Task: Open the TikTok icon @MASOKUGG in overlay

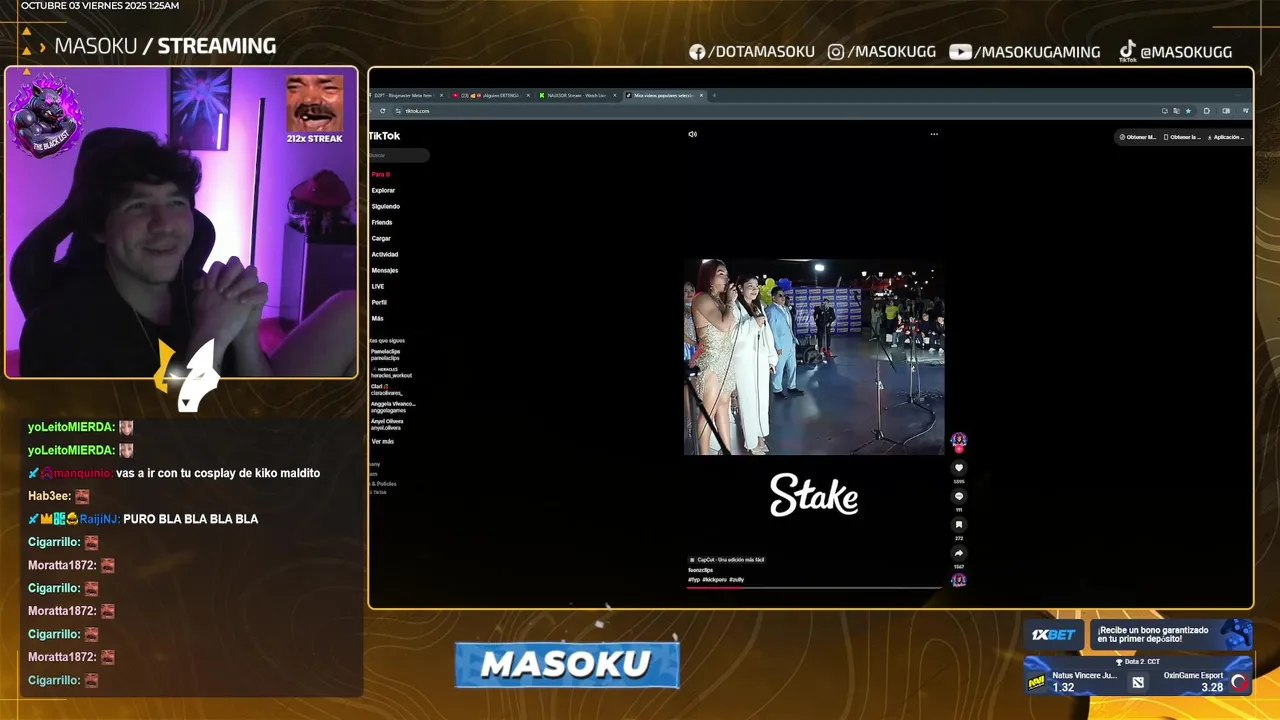Action: (x=1127, y=51)
